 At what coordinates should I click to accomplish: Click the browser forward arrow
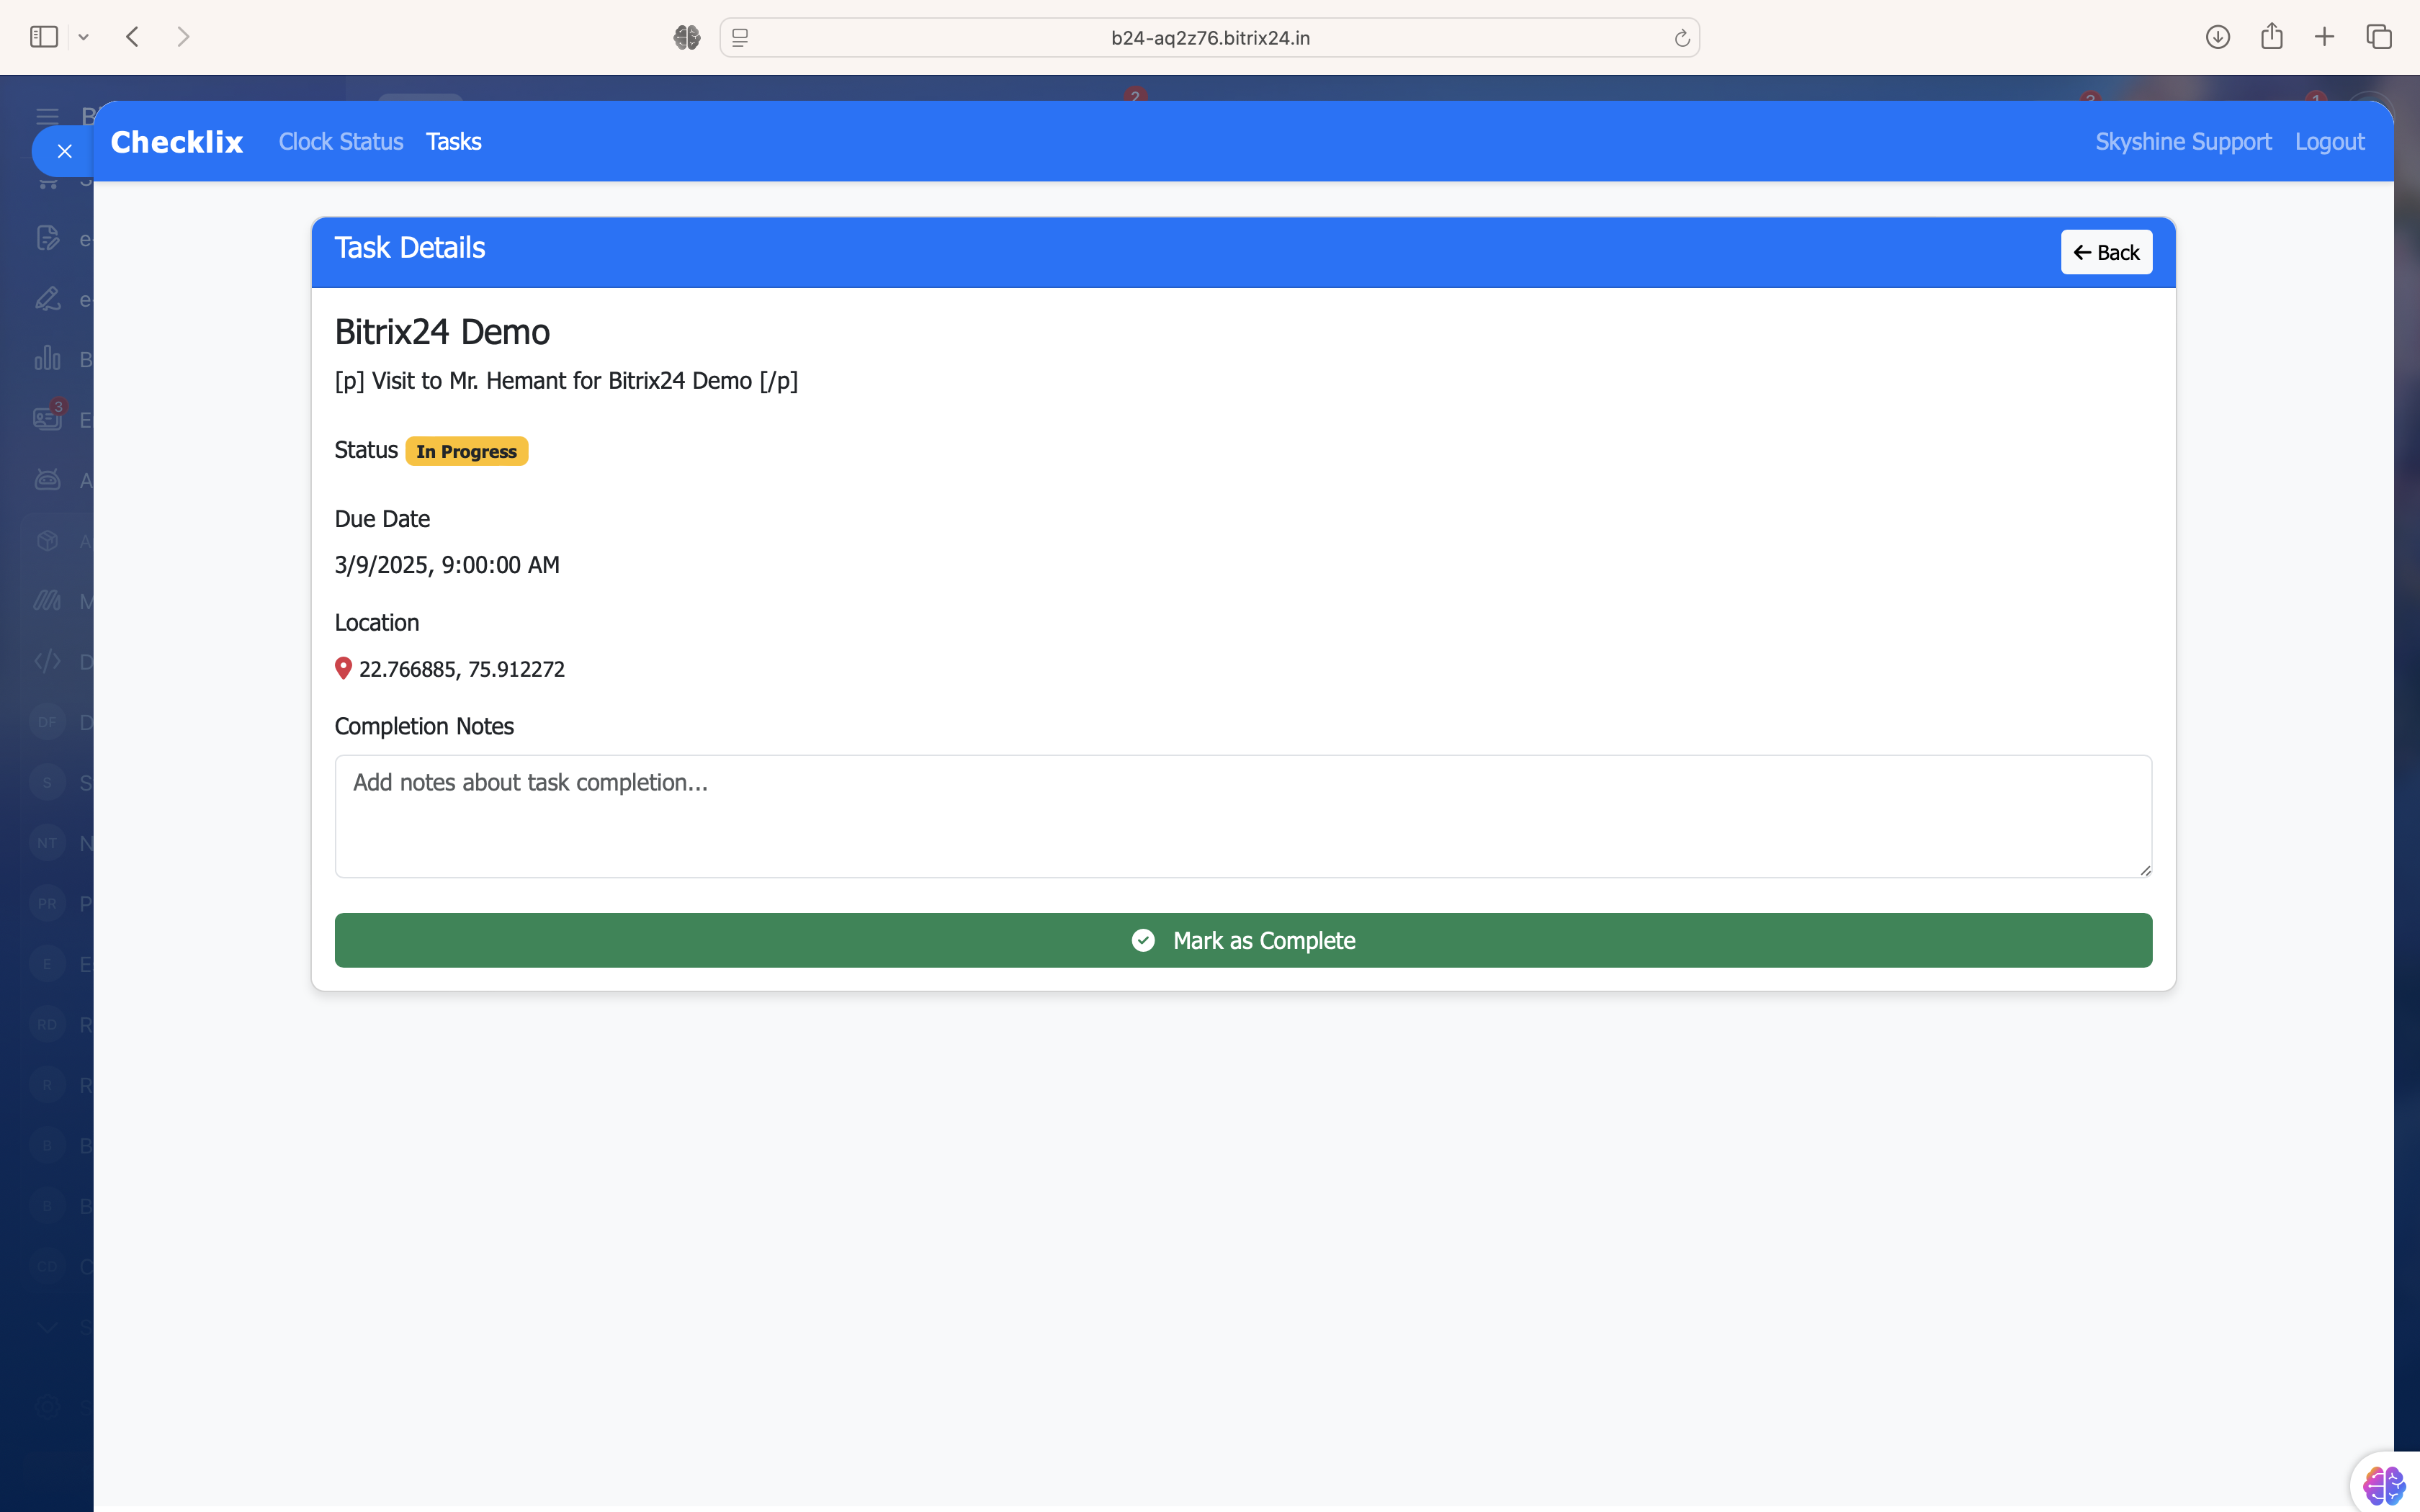coord(183,37)
